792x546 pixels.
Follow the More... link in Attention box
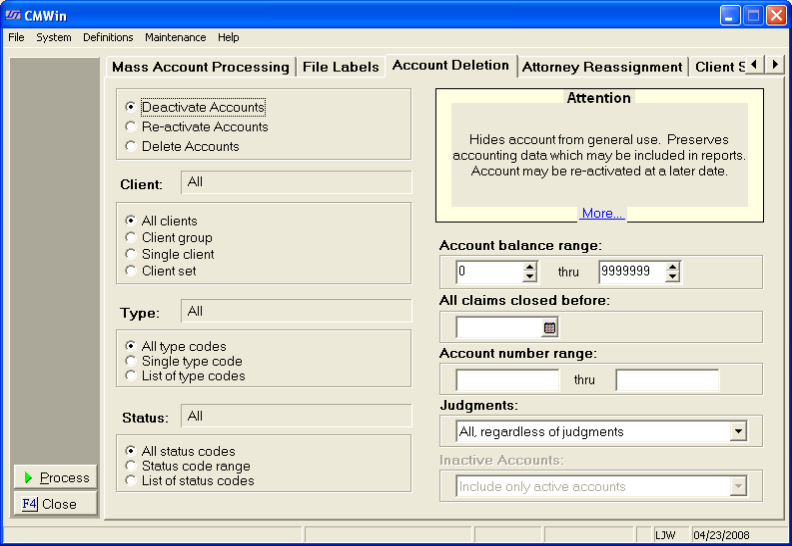602,213
